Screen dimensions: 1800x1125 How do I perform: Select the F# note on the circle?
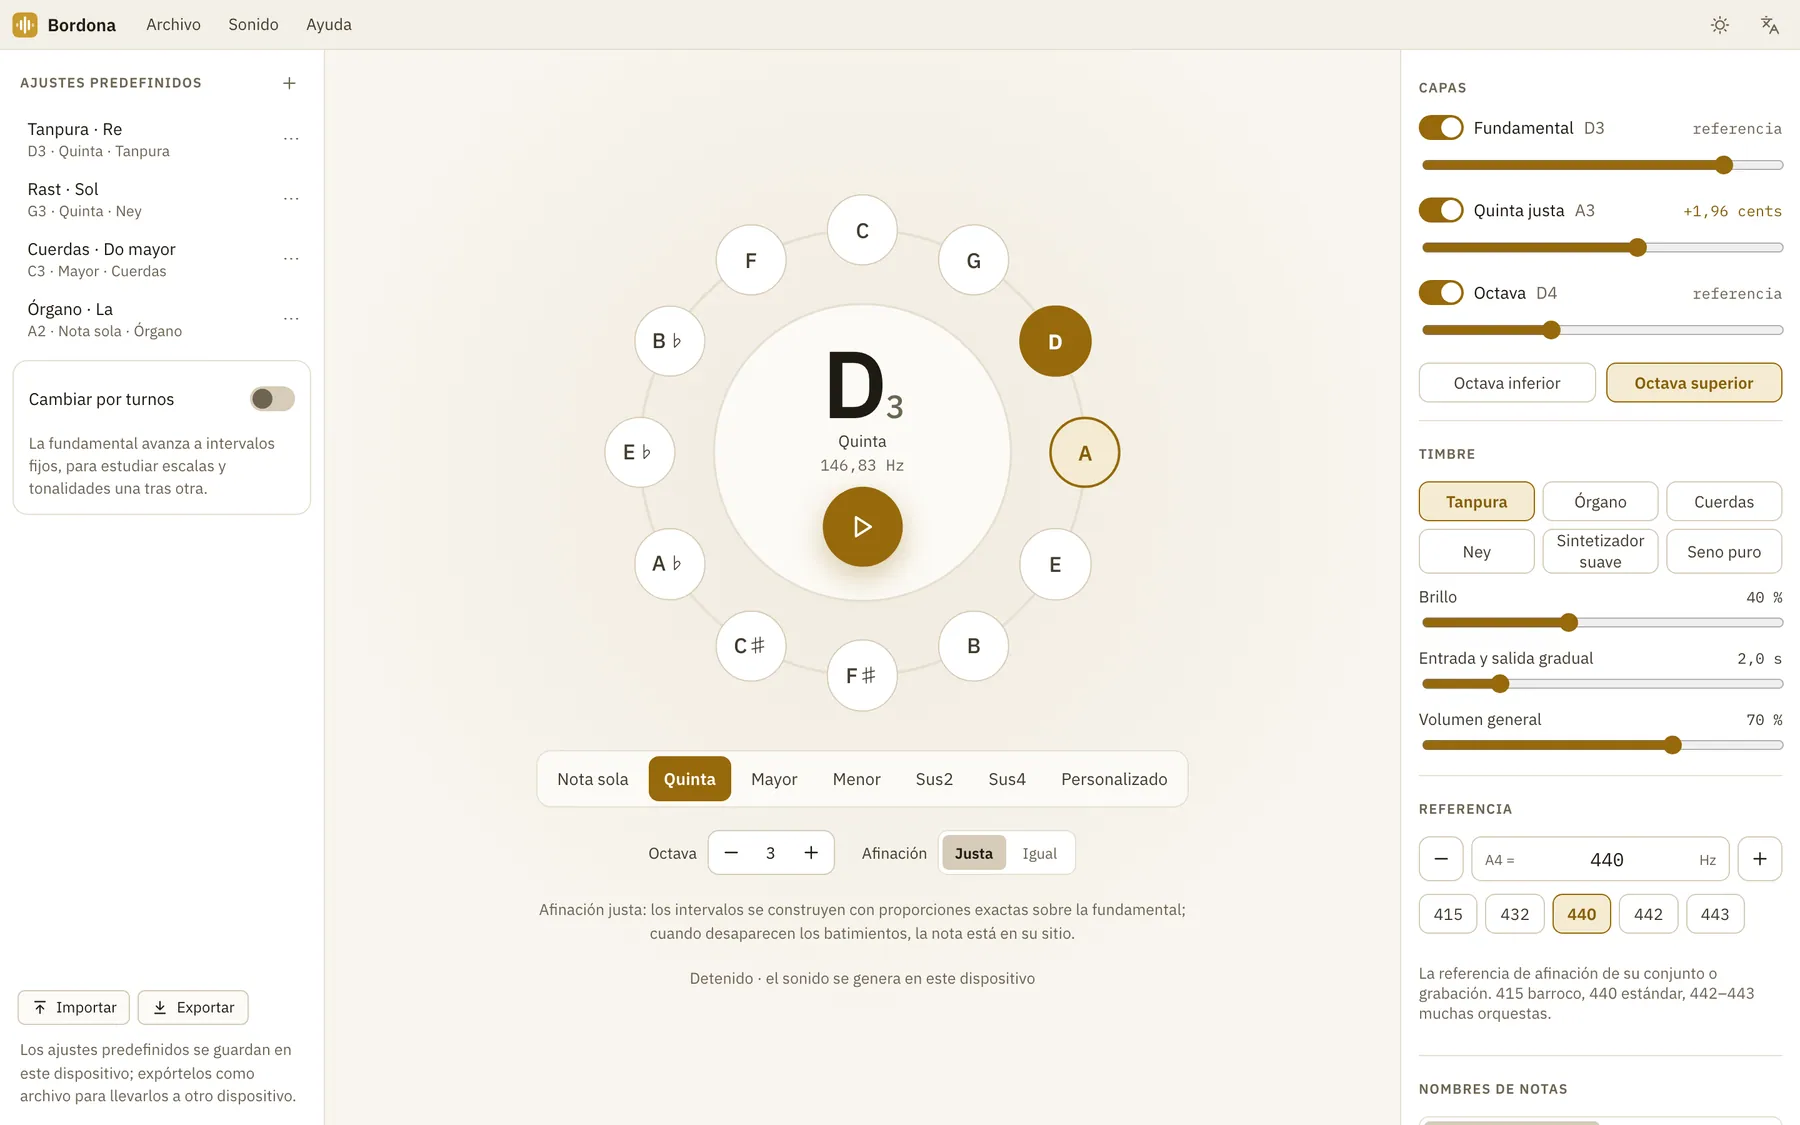pos(862,676)
